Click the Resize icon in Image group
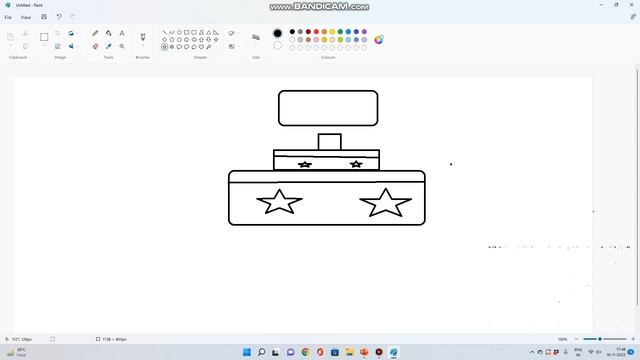 coord(58,46)
